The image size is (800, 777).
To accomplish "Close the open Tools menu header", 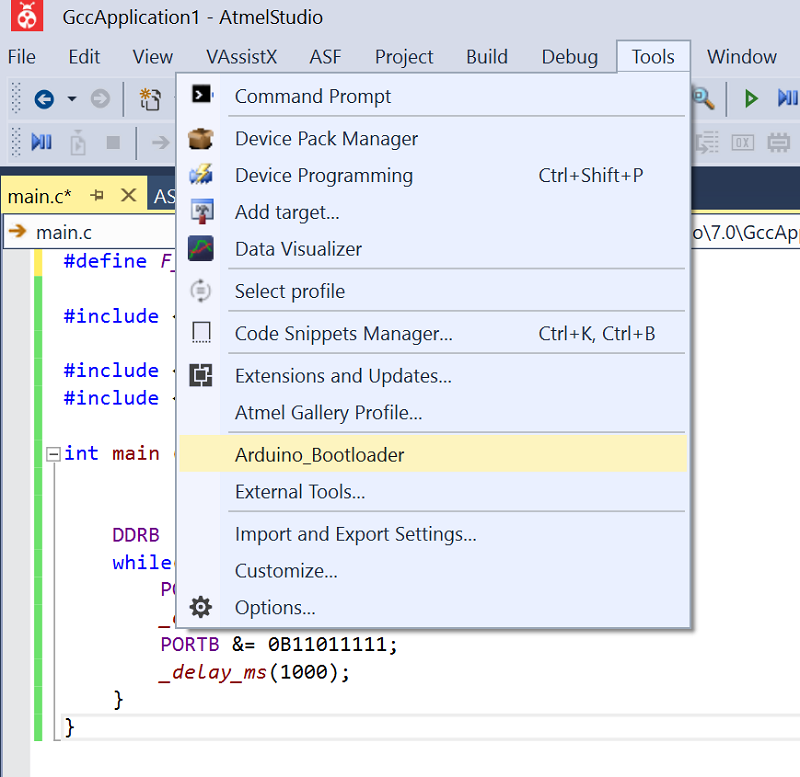I will point(653,57).
